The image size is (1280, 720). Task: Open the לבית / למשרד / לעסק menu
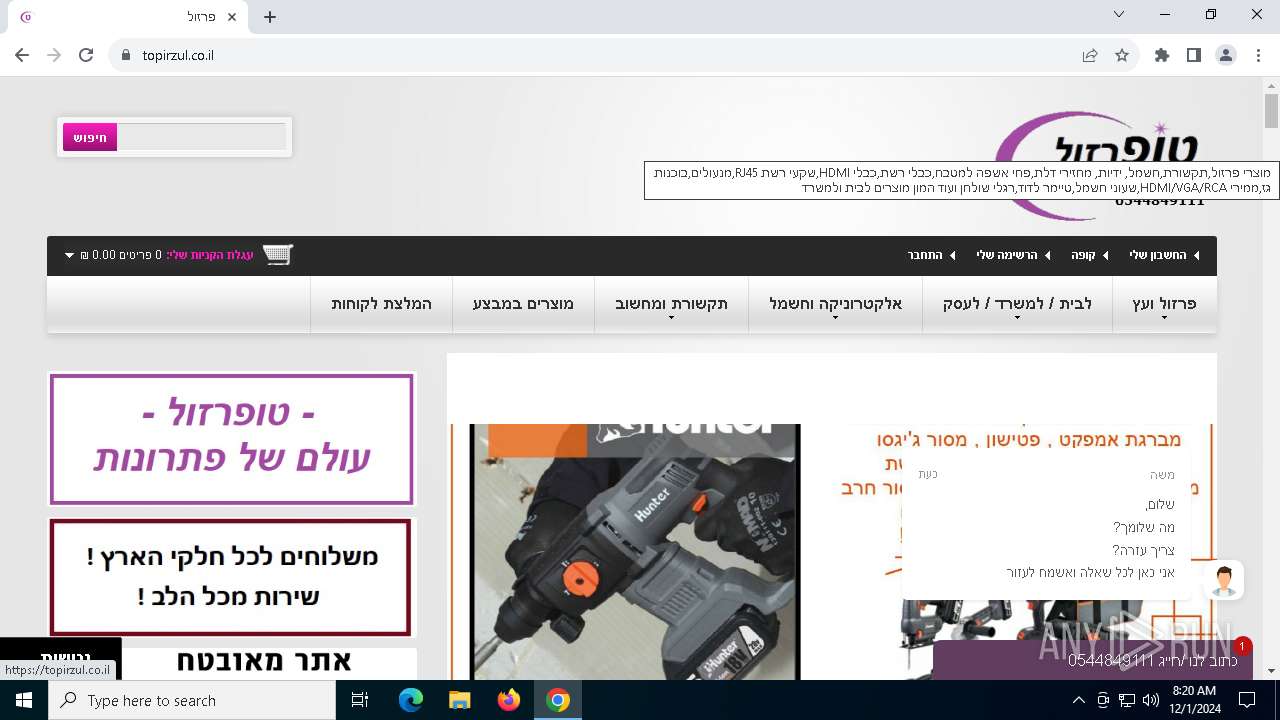coord(1017,304)
